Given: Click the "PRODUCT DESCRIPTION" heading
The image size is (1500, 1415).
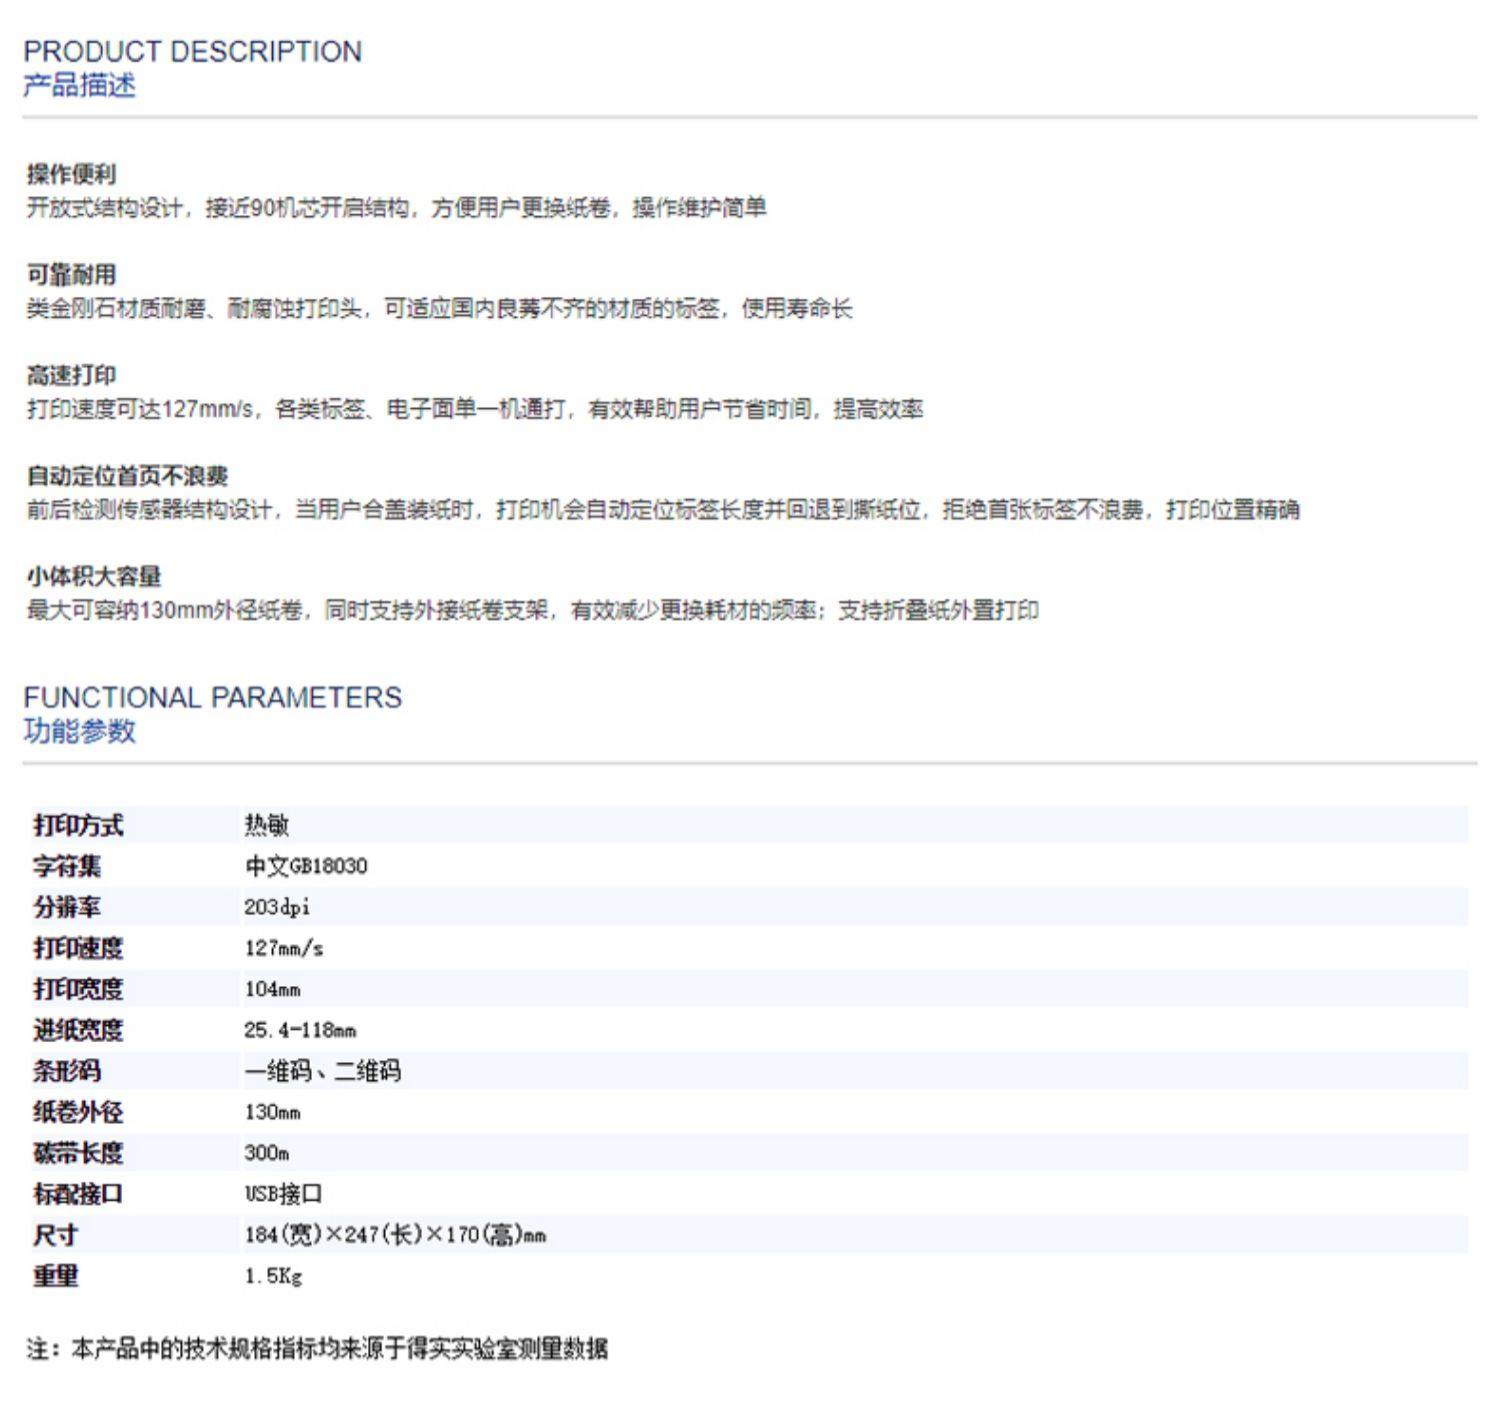Looking at the screenshot, I should click(x=193, y=51).
